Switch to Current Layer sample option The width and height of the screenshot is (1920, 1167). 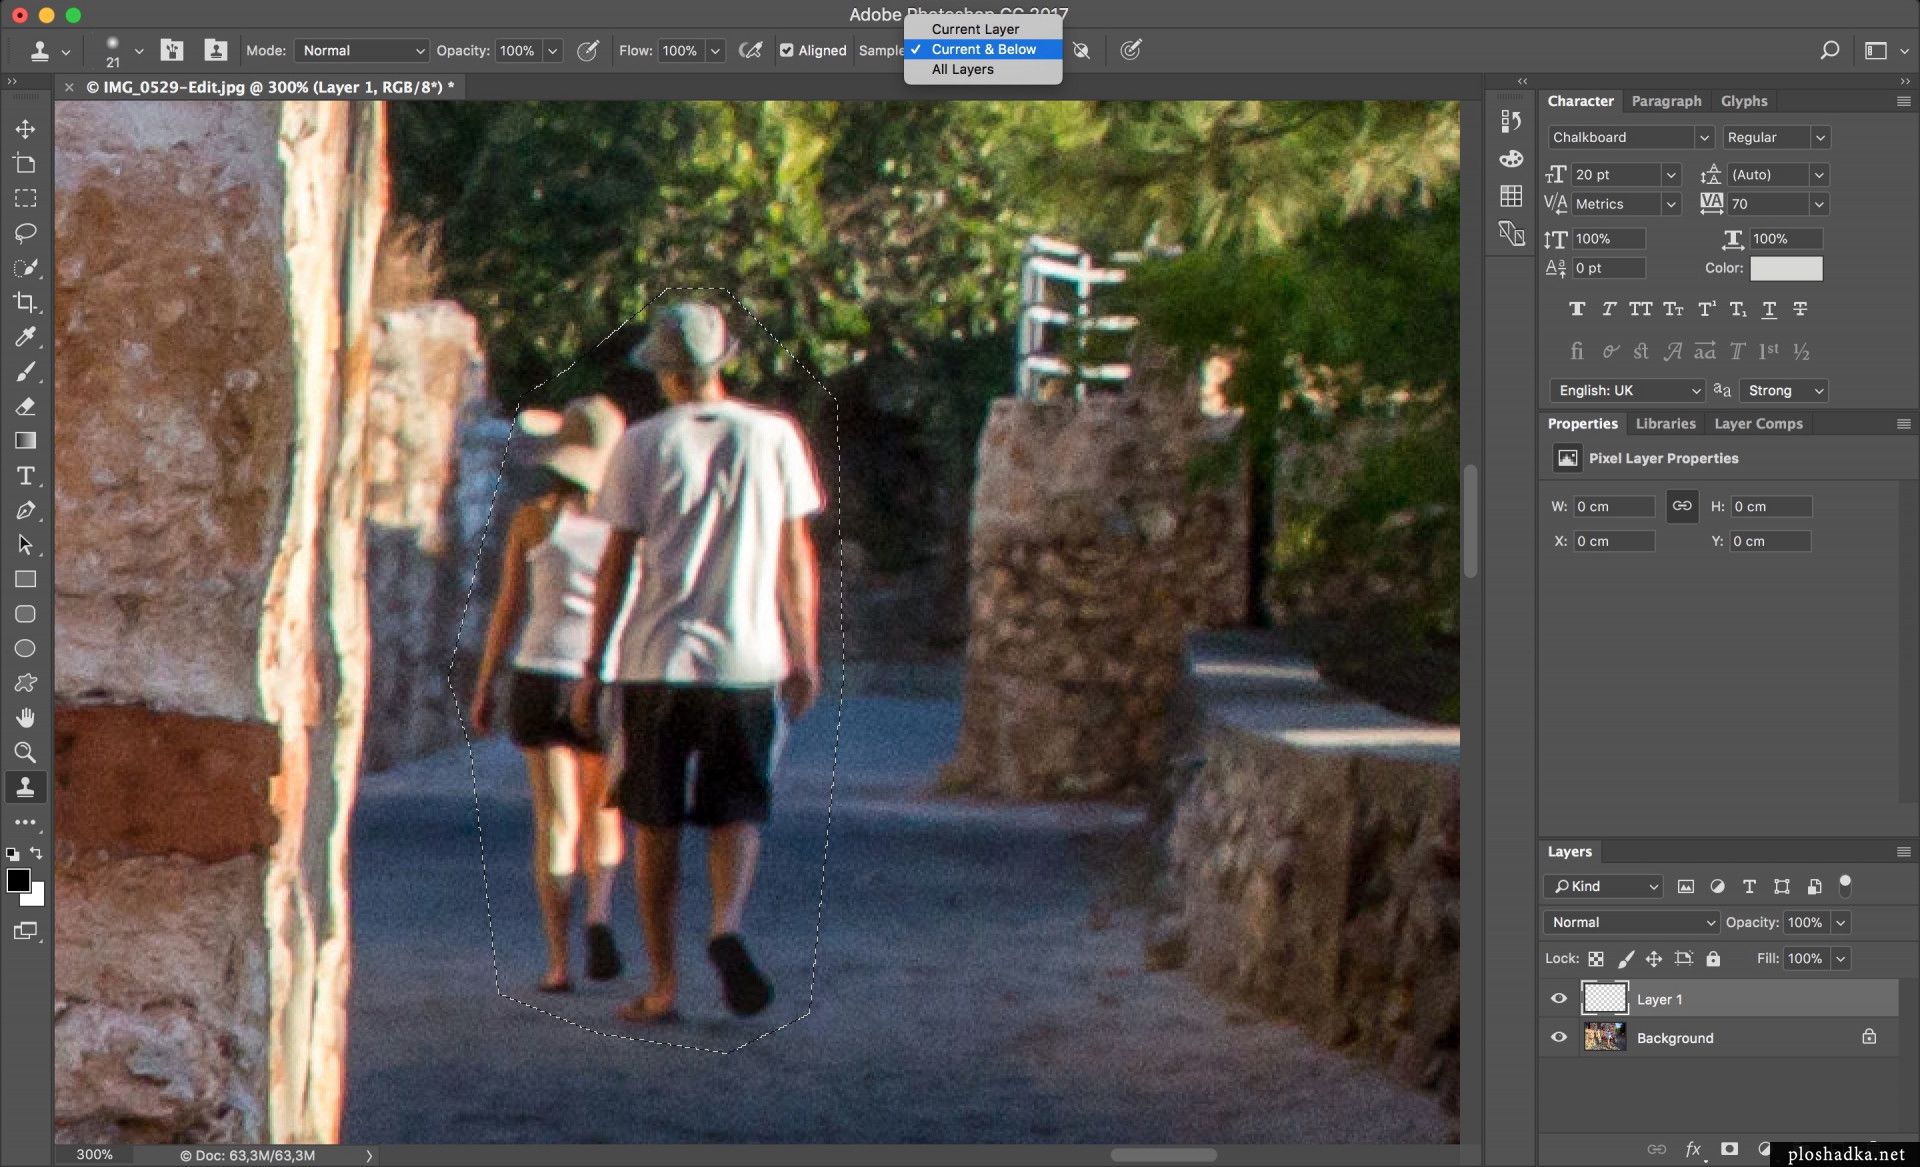(x=974, y=29)
